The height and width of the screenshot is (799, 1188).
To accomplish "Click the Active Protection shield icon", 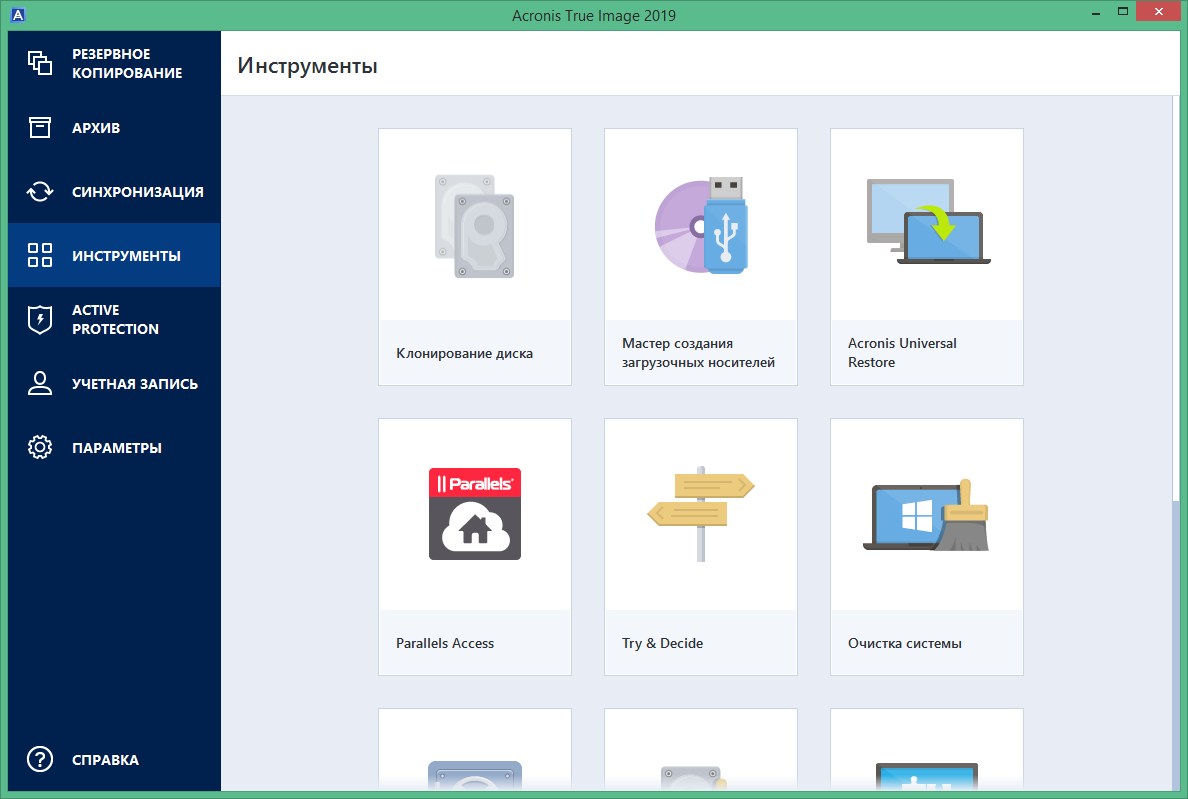I will [x=40, y=319].
